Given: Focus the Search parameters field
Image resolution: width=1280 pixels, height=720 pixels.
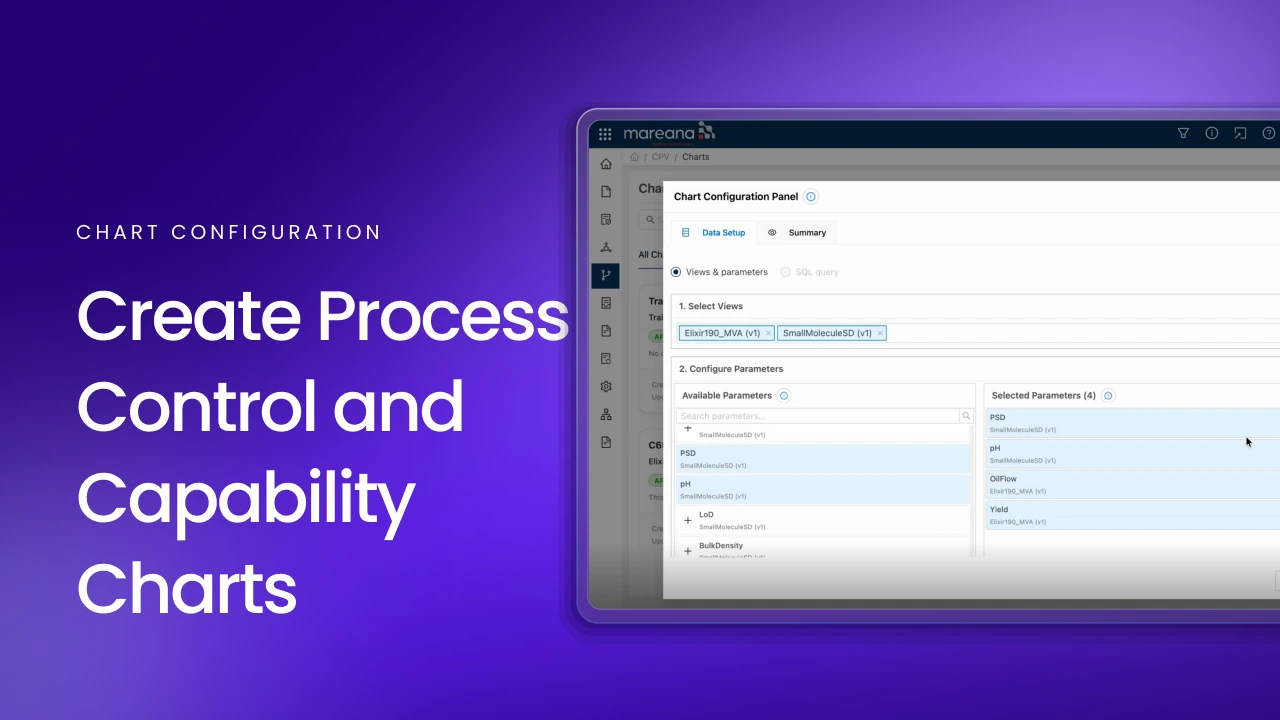Looking at the screenshot, I should (x=817, y=416).
